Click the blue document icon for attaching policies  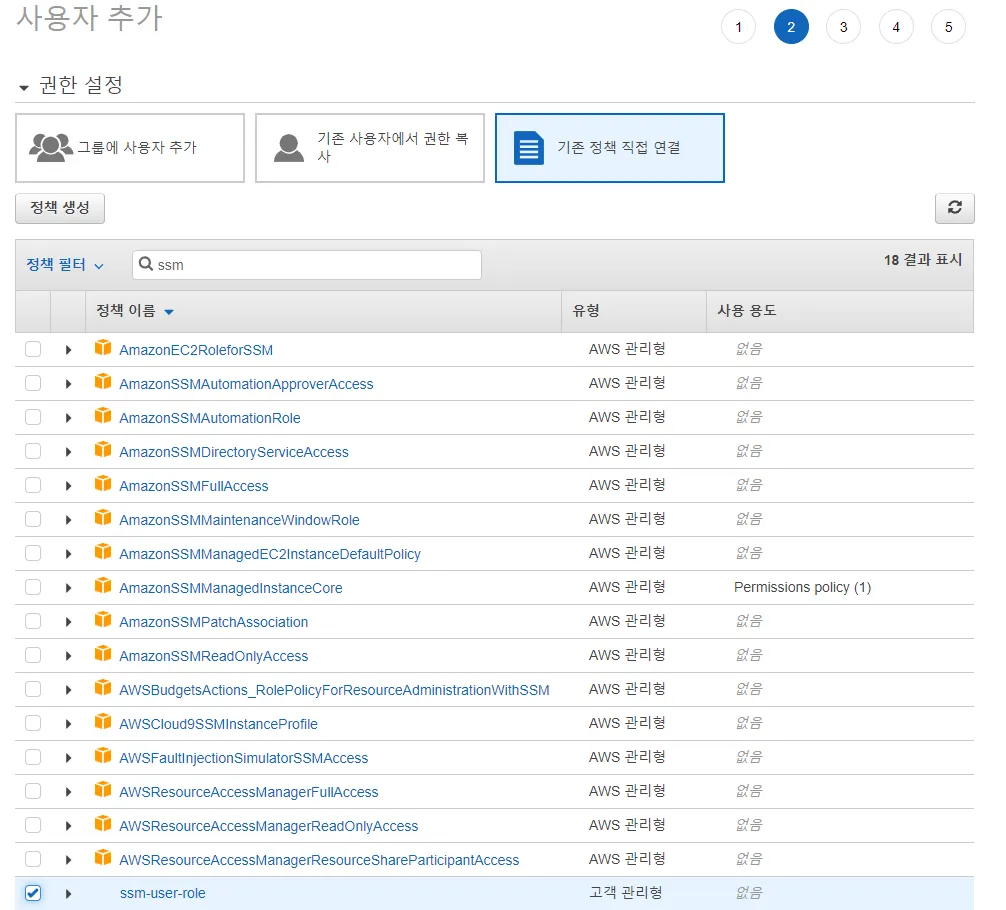528,148
